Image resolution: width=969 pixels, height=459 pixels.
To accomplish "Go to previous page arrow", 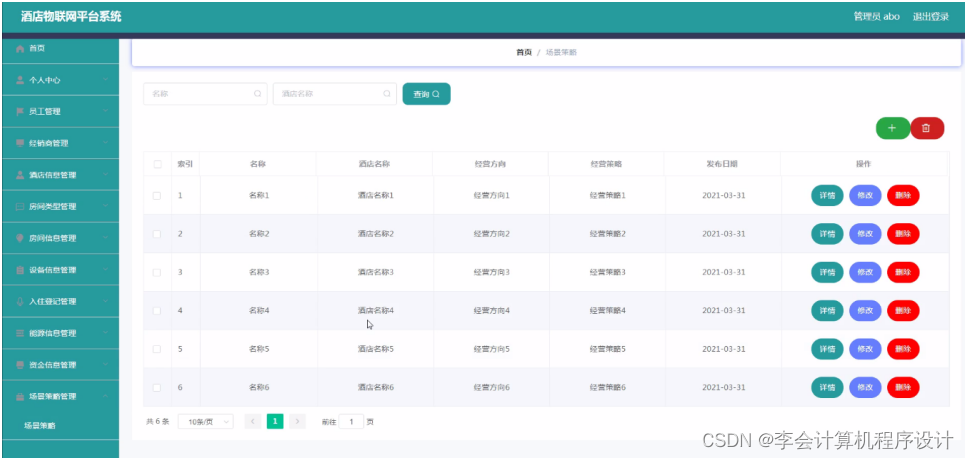I will (x=252, y=421).
